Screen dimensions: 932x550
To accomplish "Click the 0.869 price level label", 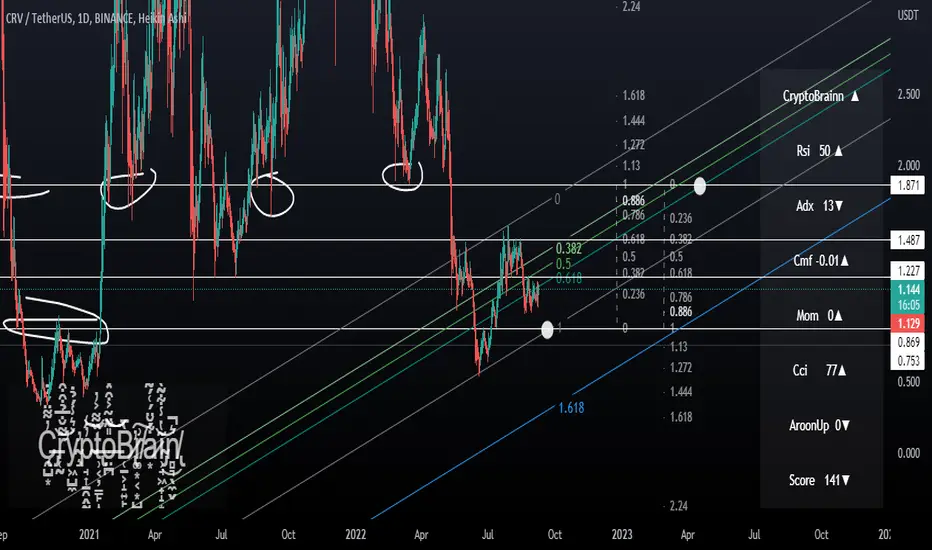I will point(908,342).
